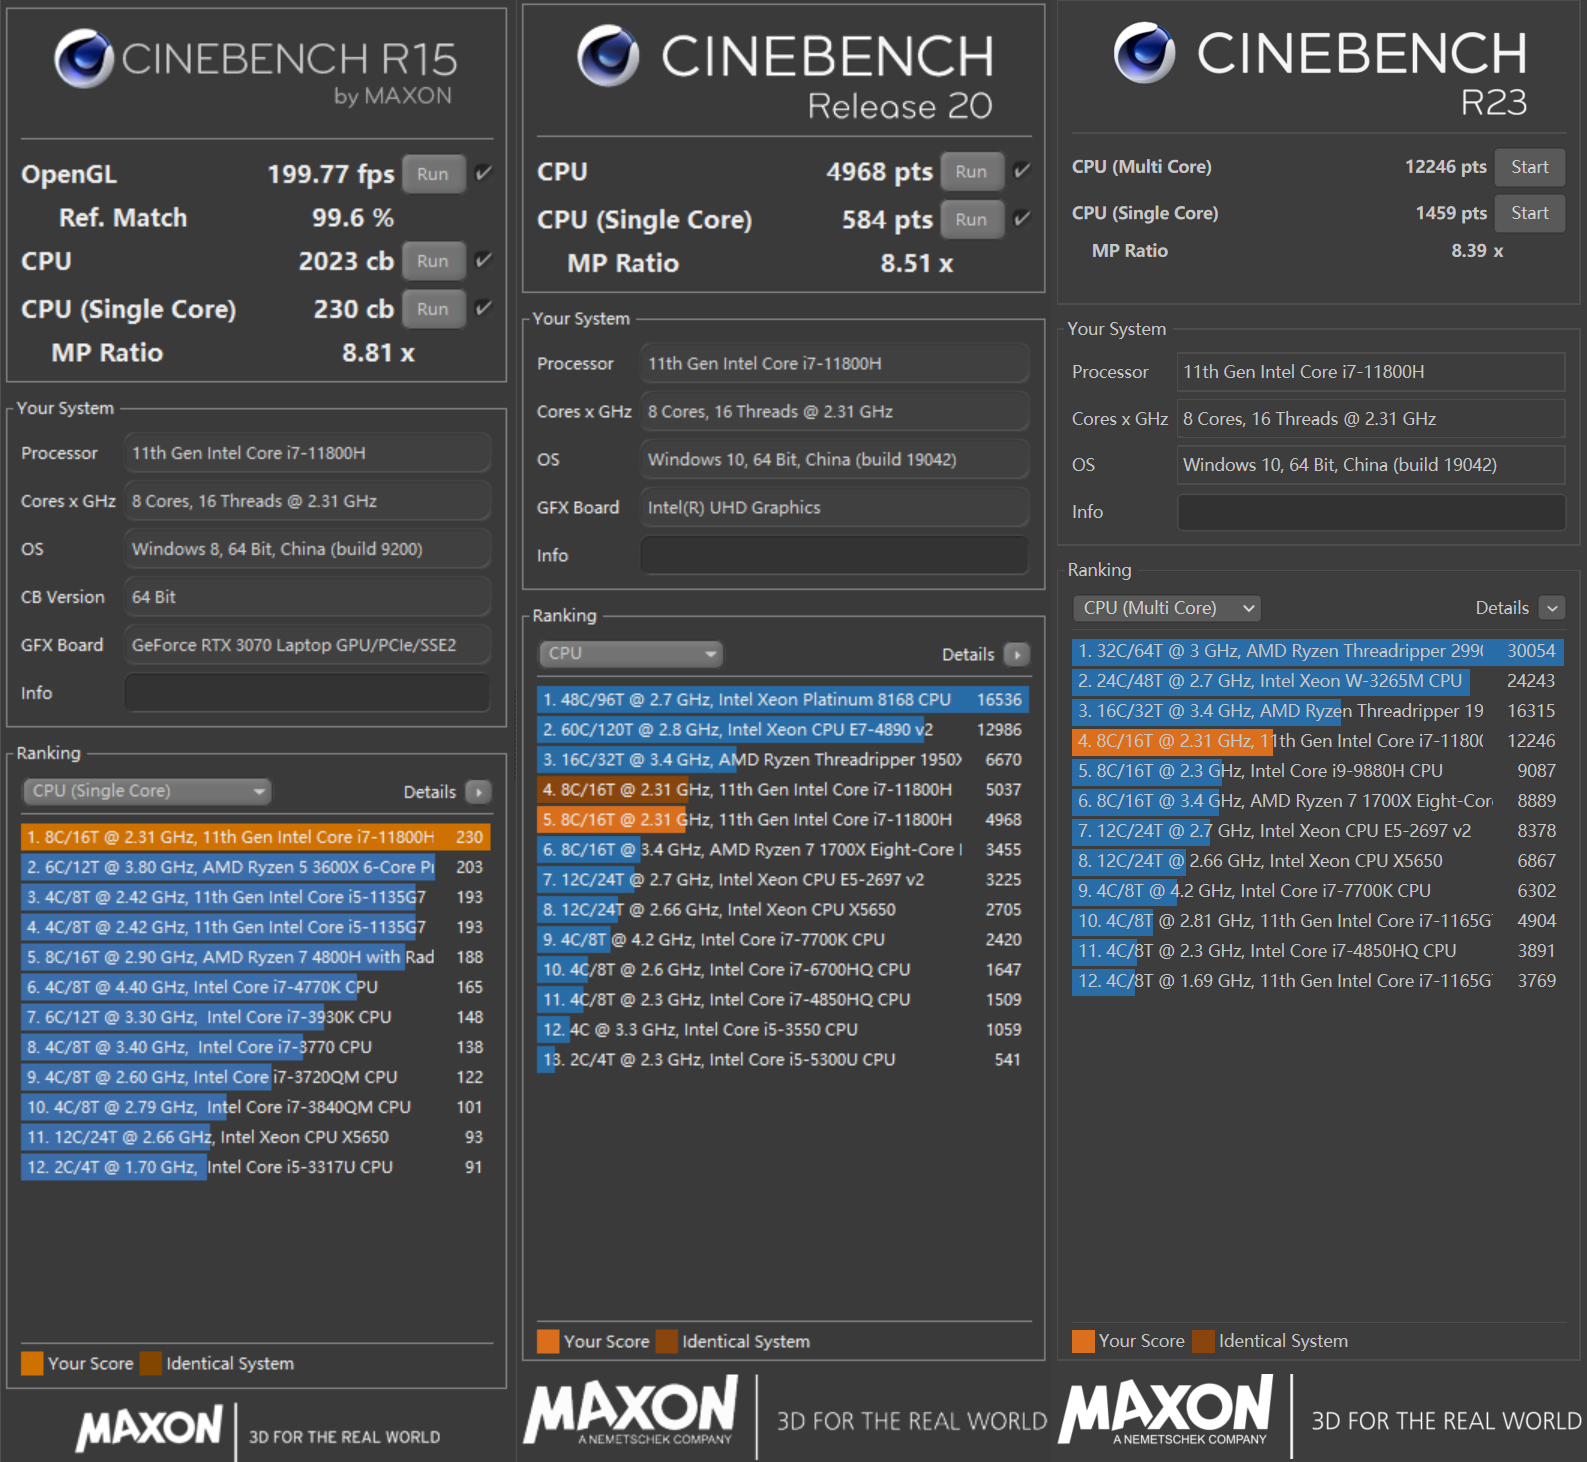Click the Identical System swatch in R15

coord(151,1363)
